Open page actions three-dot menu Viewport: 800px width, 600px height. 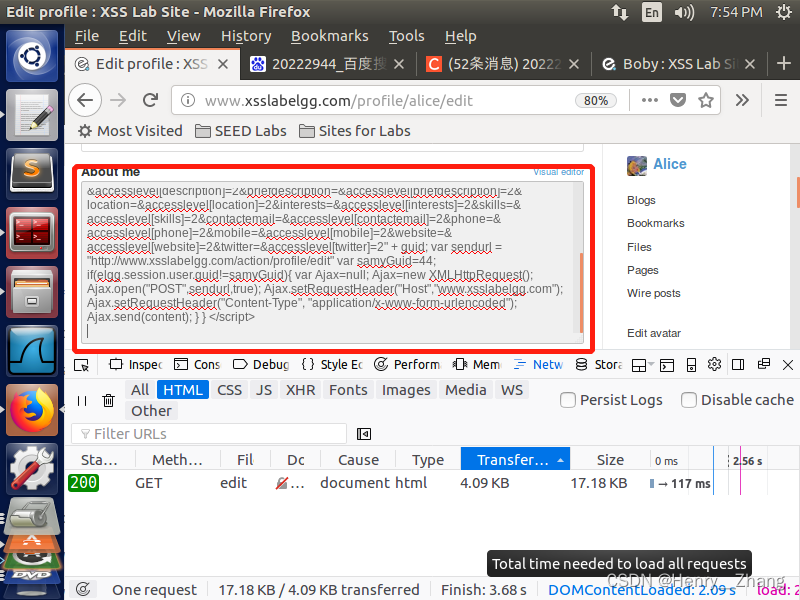click(x=649, y=100)
